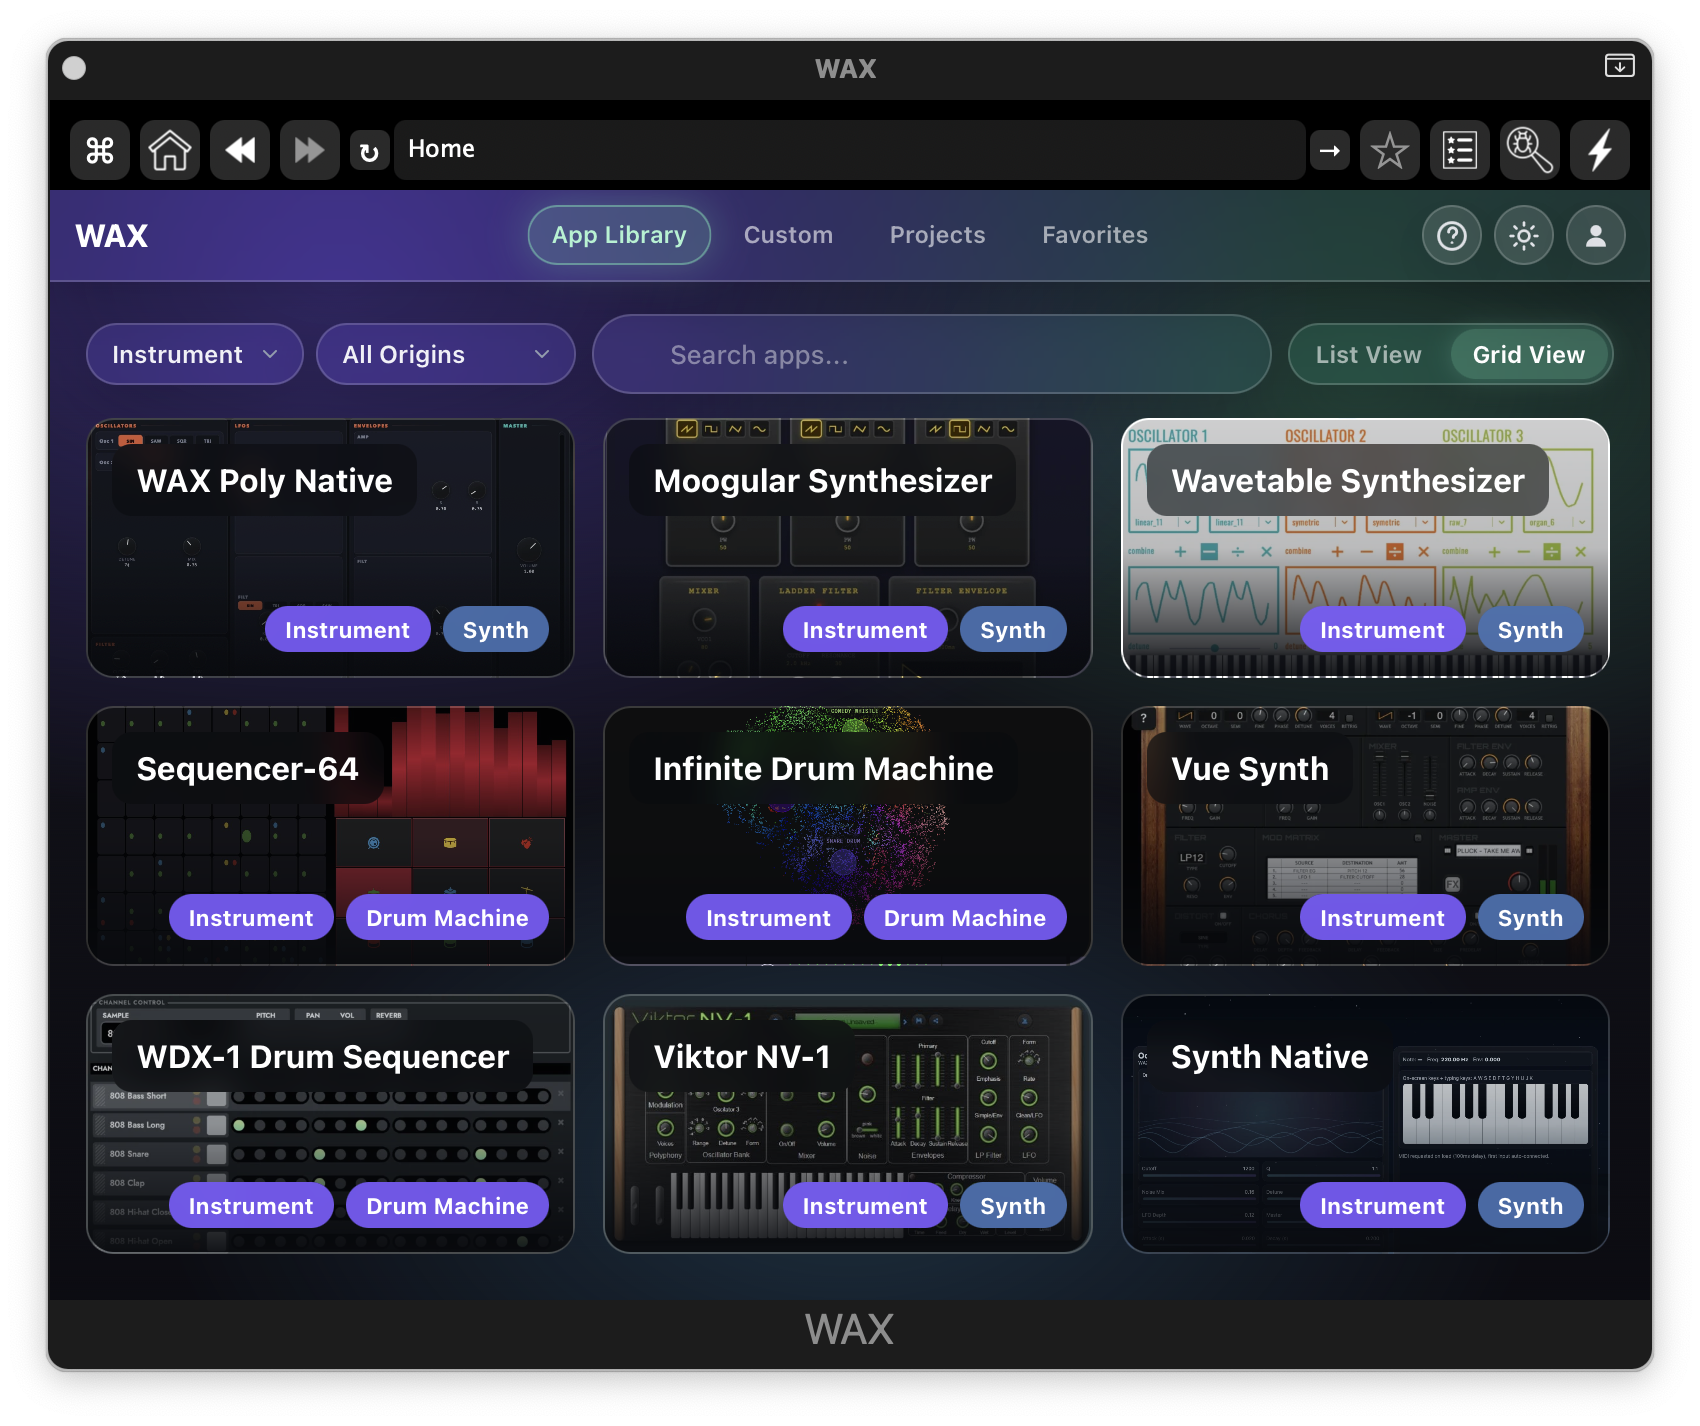
Task: Click Synth tag on WAX Poly Native
Action: click(x=496, y=630)
